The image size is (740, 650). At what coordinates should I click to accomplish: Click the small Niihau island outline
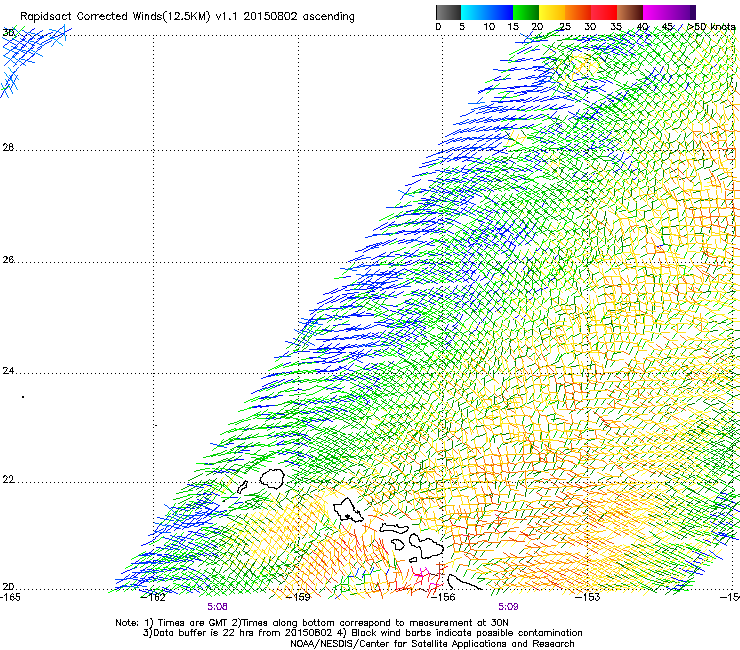pyautogui.click(x=242, y=487)
